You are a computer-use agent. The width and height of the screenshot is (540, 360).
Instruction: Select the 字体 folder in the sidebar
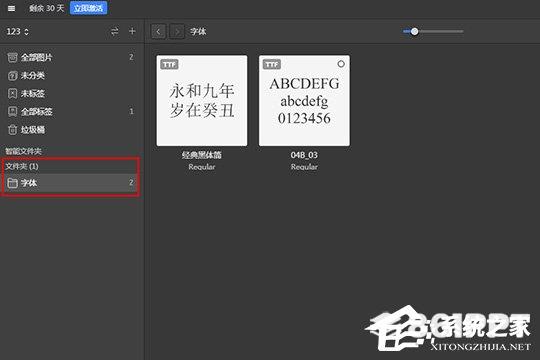click(70, 183)
